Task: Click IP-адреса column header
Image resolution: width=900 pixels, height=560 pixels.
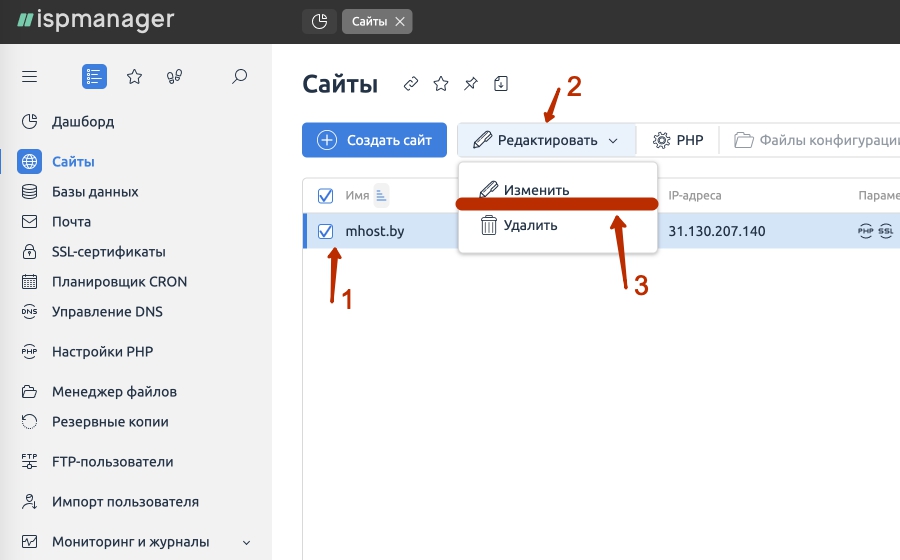Action: tap(695, 196)
